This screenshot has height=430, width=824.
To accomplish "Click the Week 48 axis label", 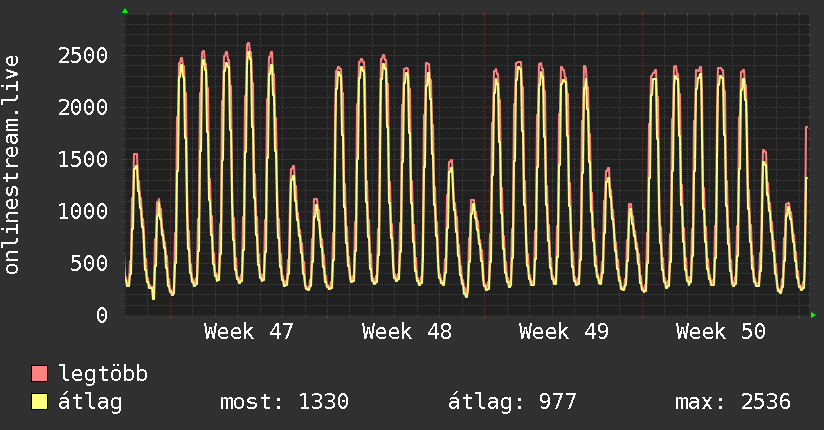I will [406, 332].
